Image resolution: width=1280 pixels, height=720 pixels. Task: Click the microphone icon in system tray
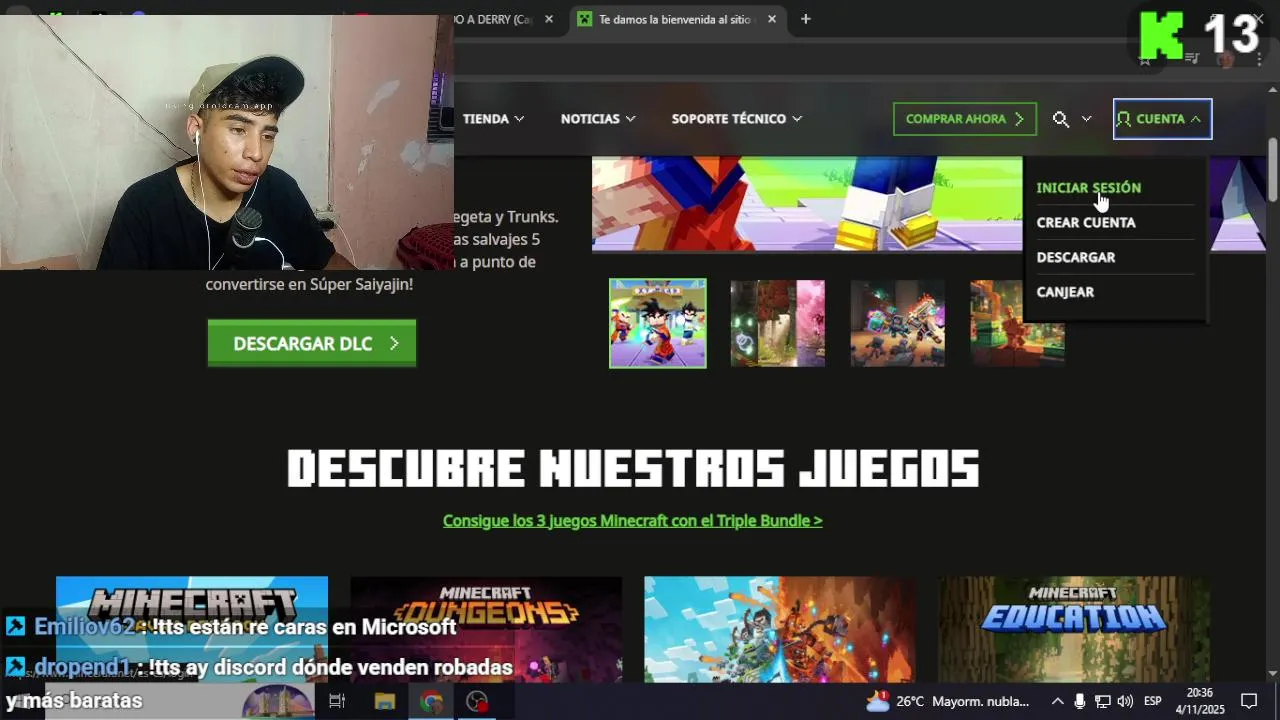1080,701
